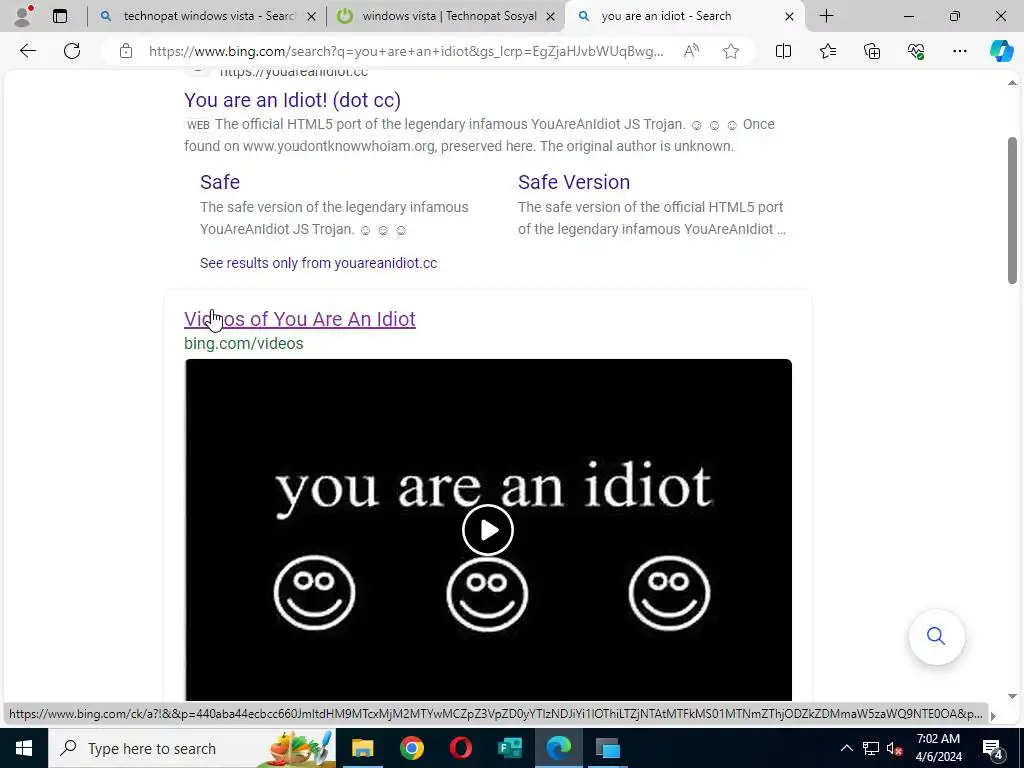View site information lock icon

click(126, 51)
